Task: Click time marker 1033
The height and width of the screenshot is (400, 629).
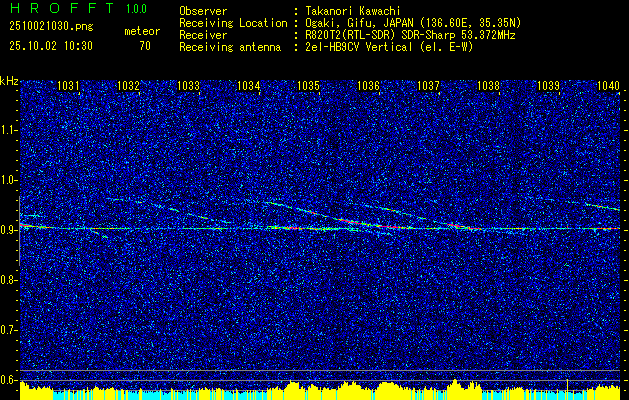Action: coord(188,85)
